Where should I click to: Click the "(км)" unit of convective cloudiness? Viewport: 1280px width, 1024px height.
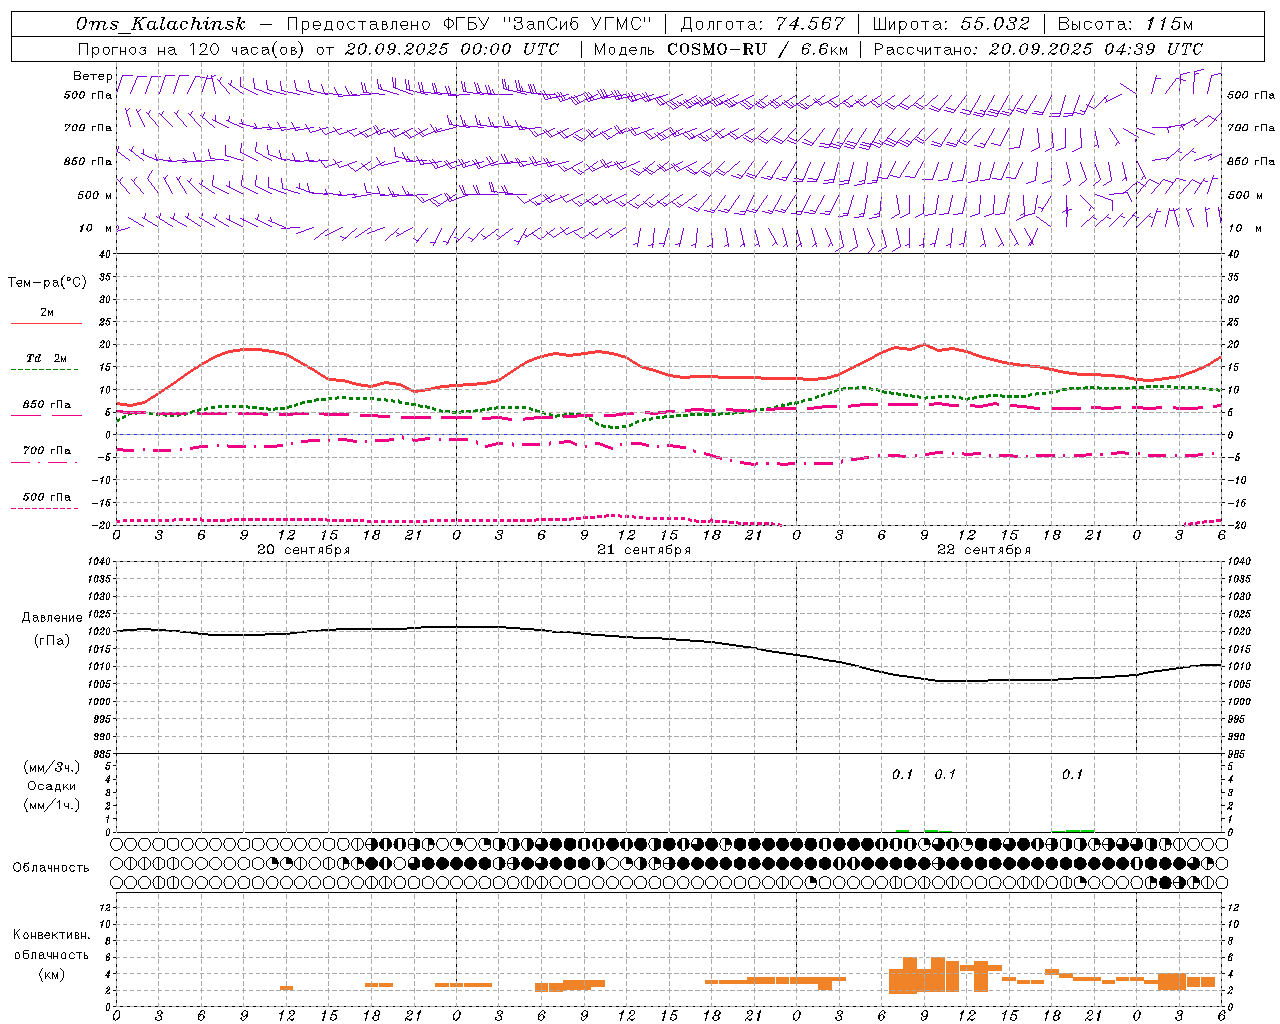(x=51, y=974)
